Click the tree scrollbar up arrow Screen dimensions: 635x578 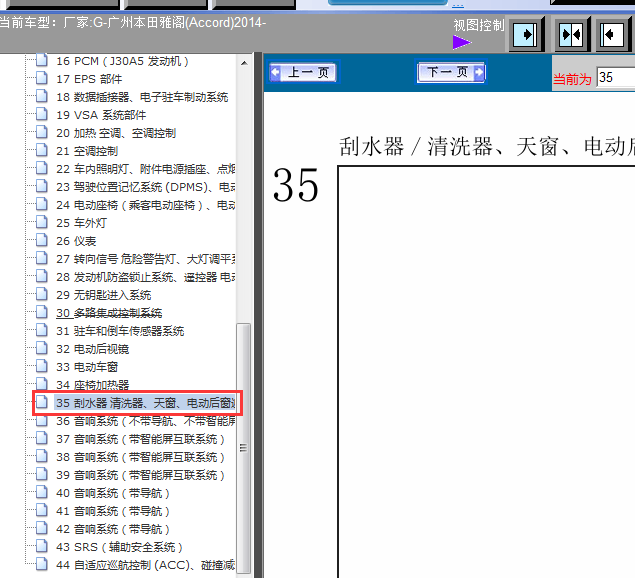point(244,63)
